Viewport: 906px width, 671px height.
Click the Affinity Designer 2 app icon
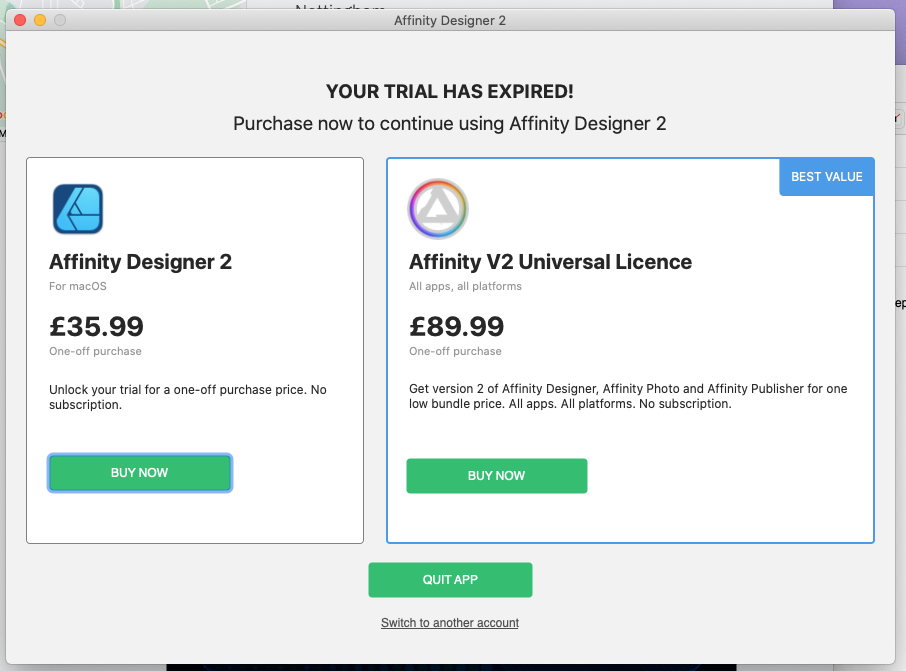click(x=78, y=209)
